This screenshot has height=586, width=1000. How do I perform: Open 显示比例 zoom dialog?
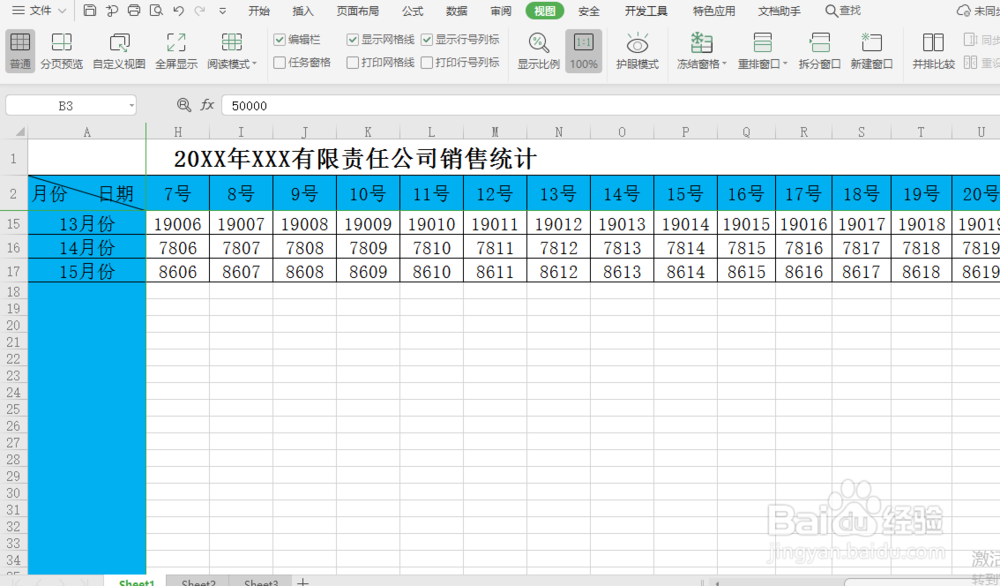538,51
